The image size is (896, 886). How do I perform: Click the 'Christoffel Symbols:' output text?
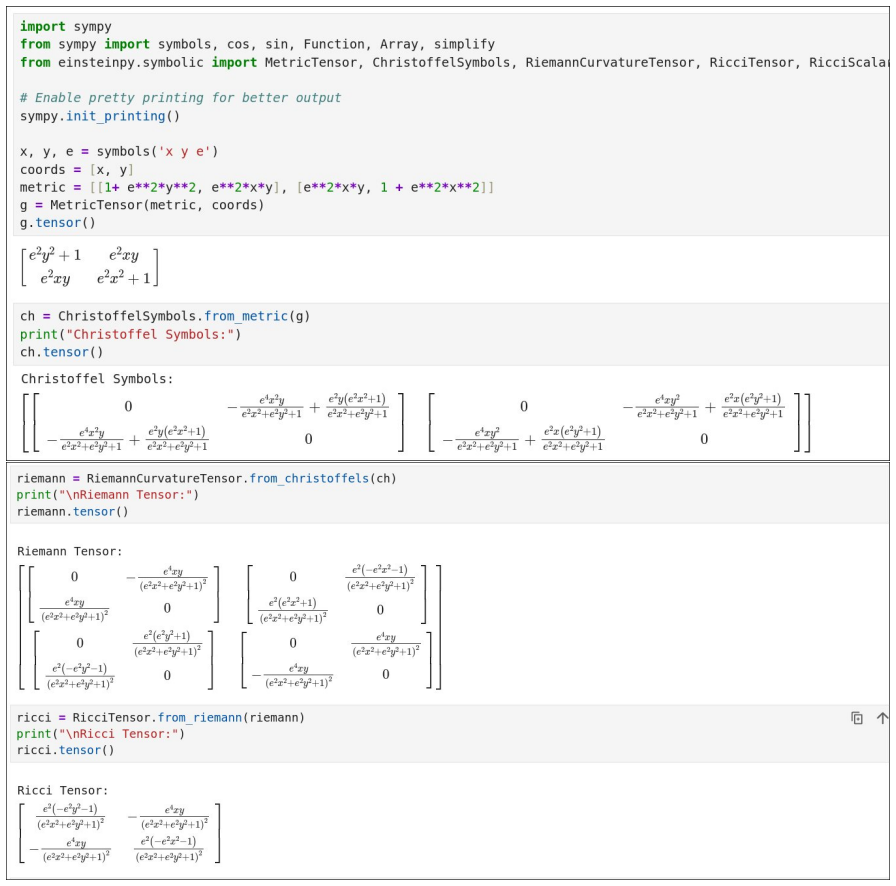tap(97, 379)
